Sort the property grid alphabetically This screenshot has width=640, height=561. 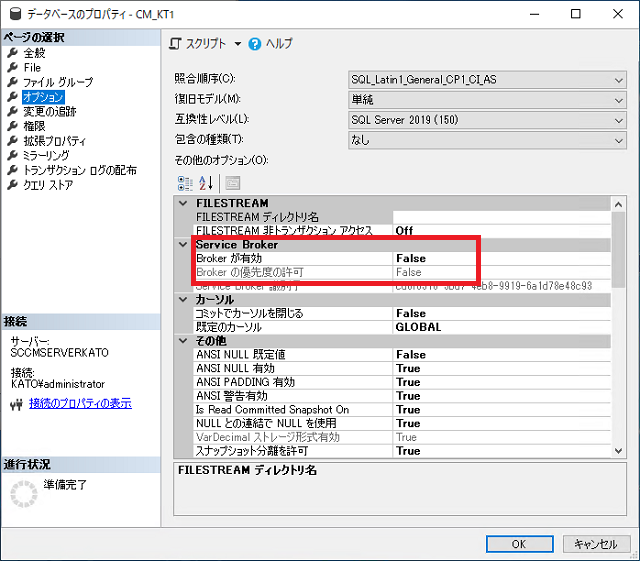207,182
